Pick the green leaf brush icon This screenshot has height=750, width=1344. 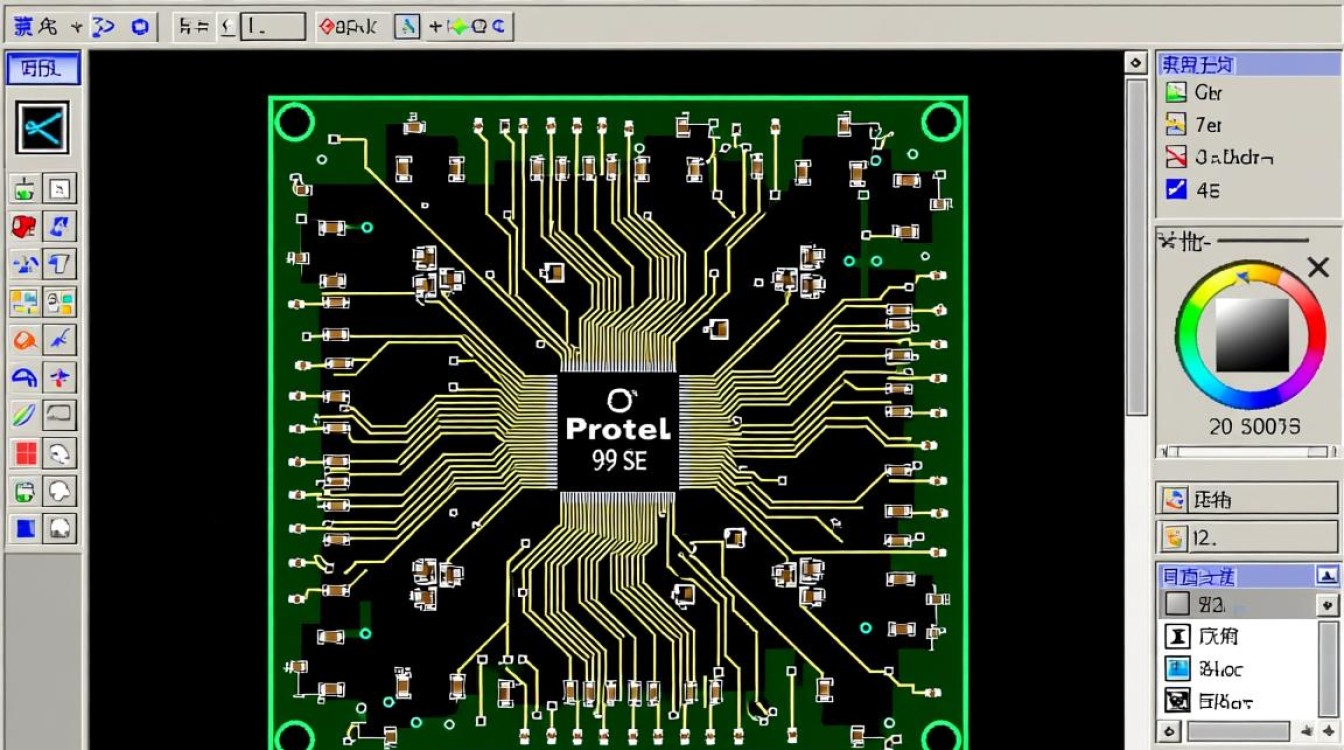pos(25,415)
